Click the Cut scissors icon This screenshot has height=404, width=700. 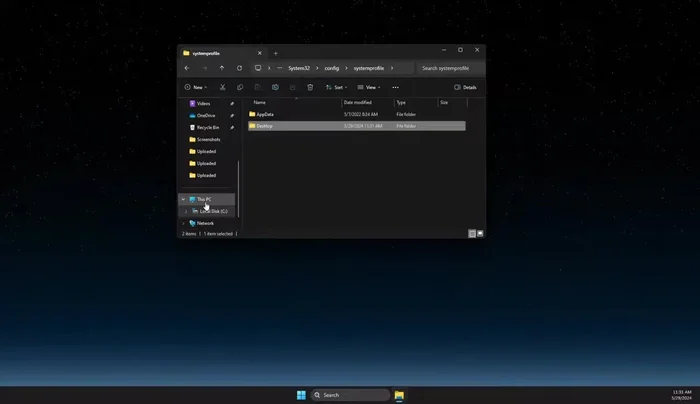[x=222, y=87]
